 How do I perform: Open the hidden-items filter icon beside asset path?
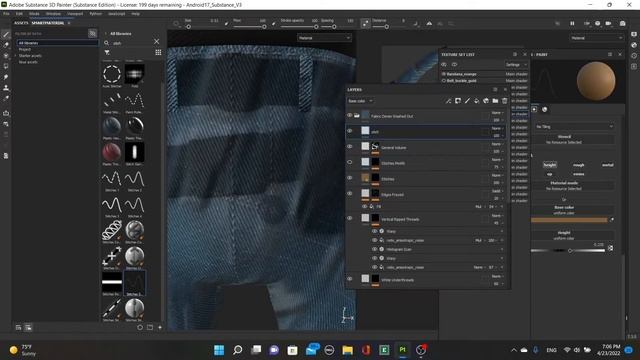93,33
